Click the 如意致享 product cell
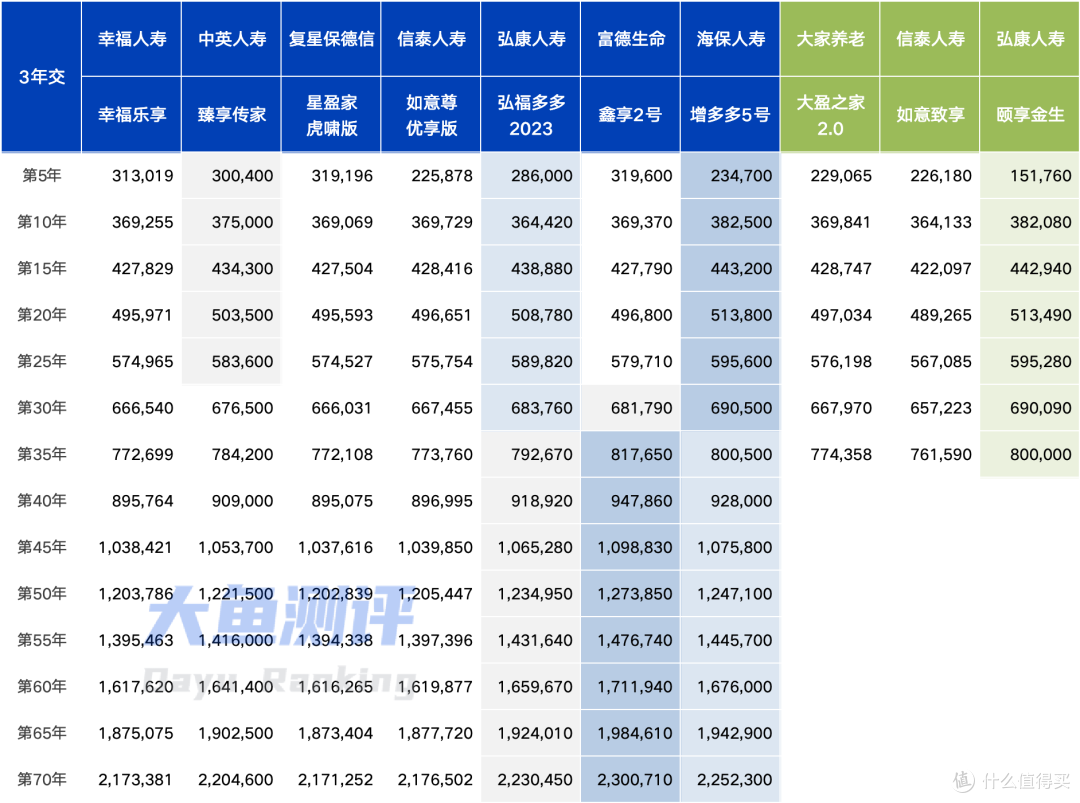 click(930, 114)
